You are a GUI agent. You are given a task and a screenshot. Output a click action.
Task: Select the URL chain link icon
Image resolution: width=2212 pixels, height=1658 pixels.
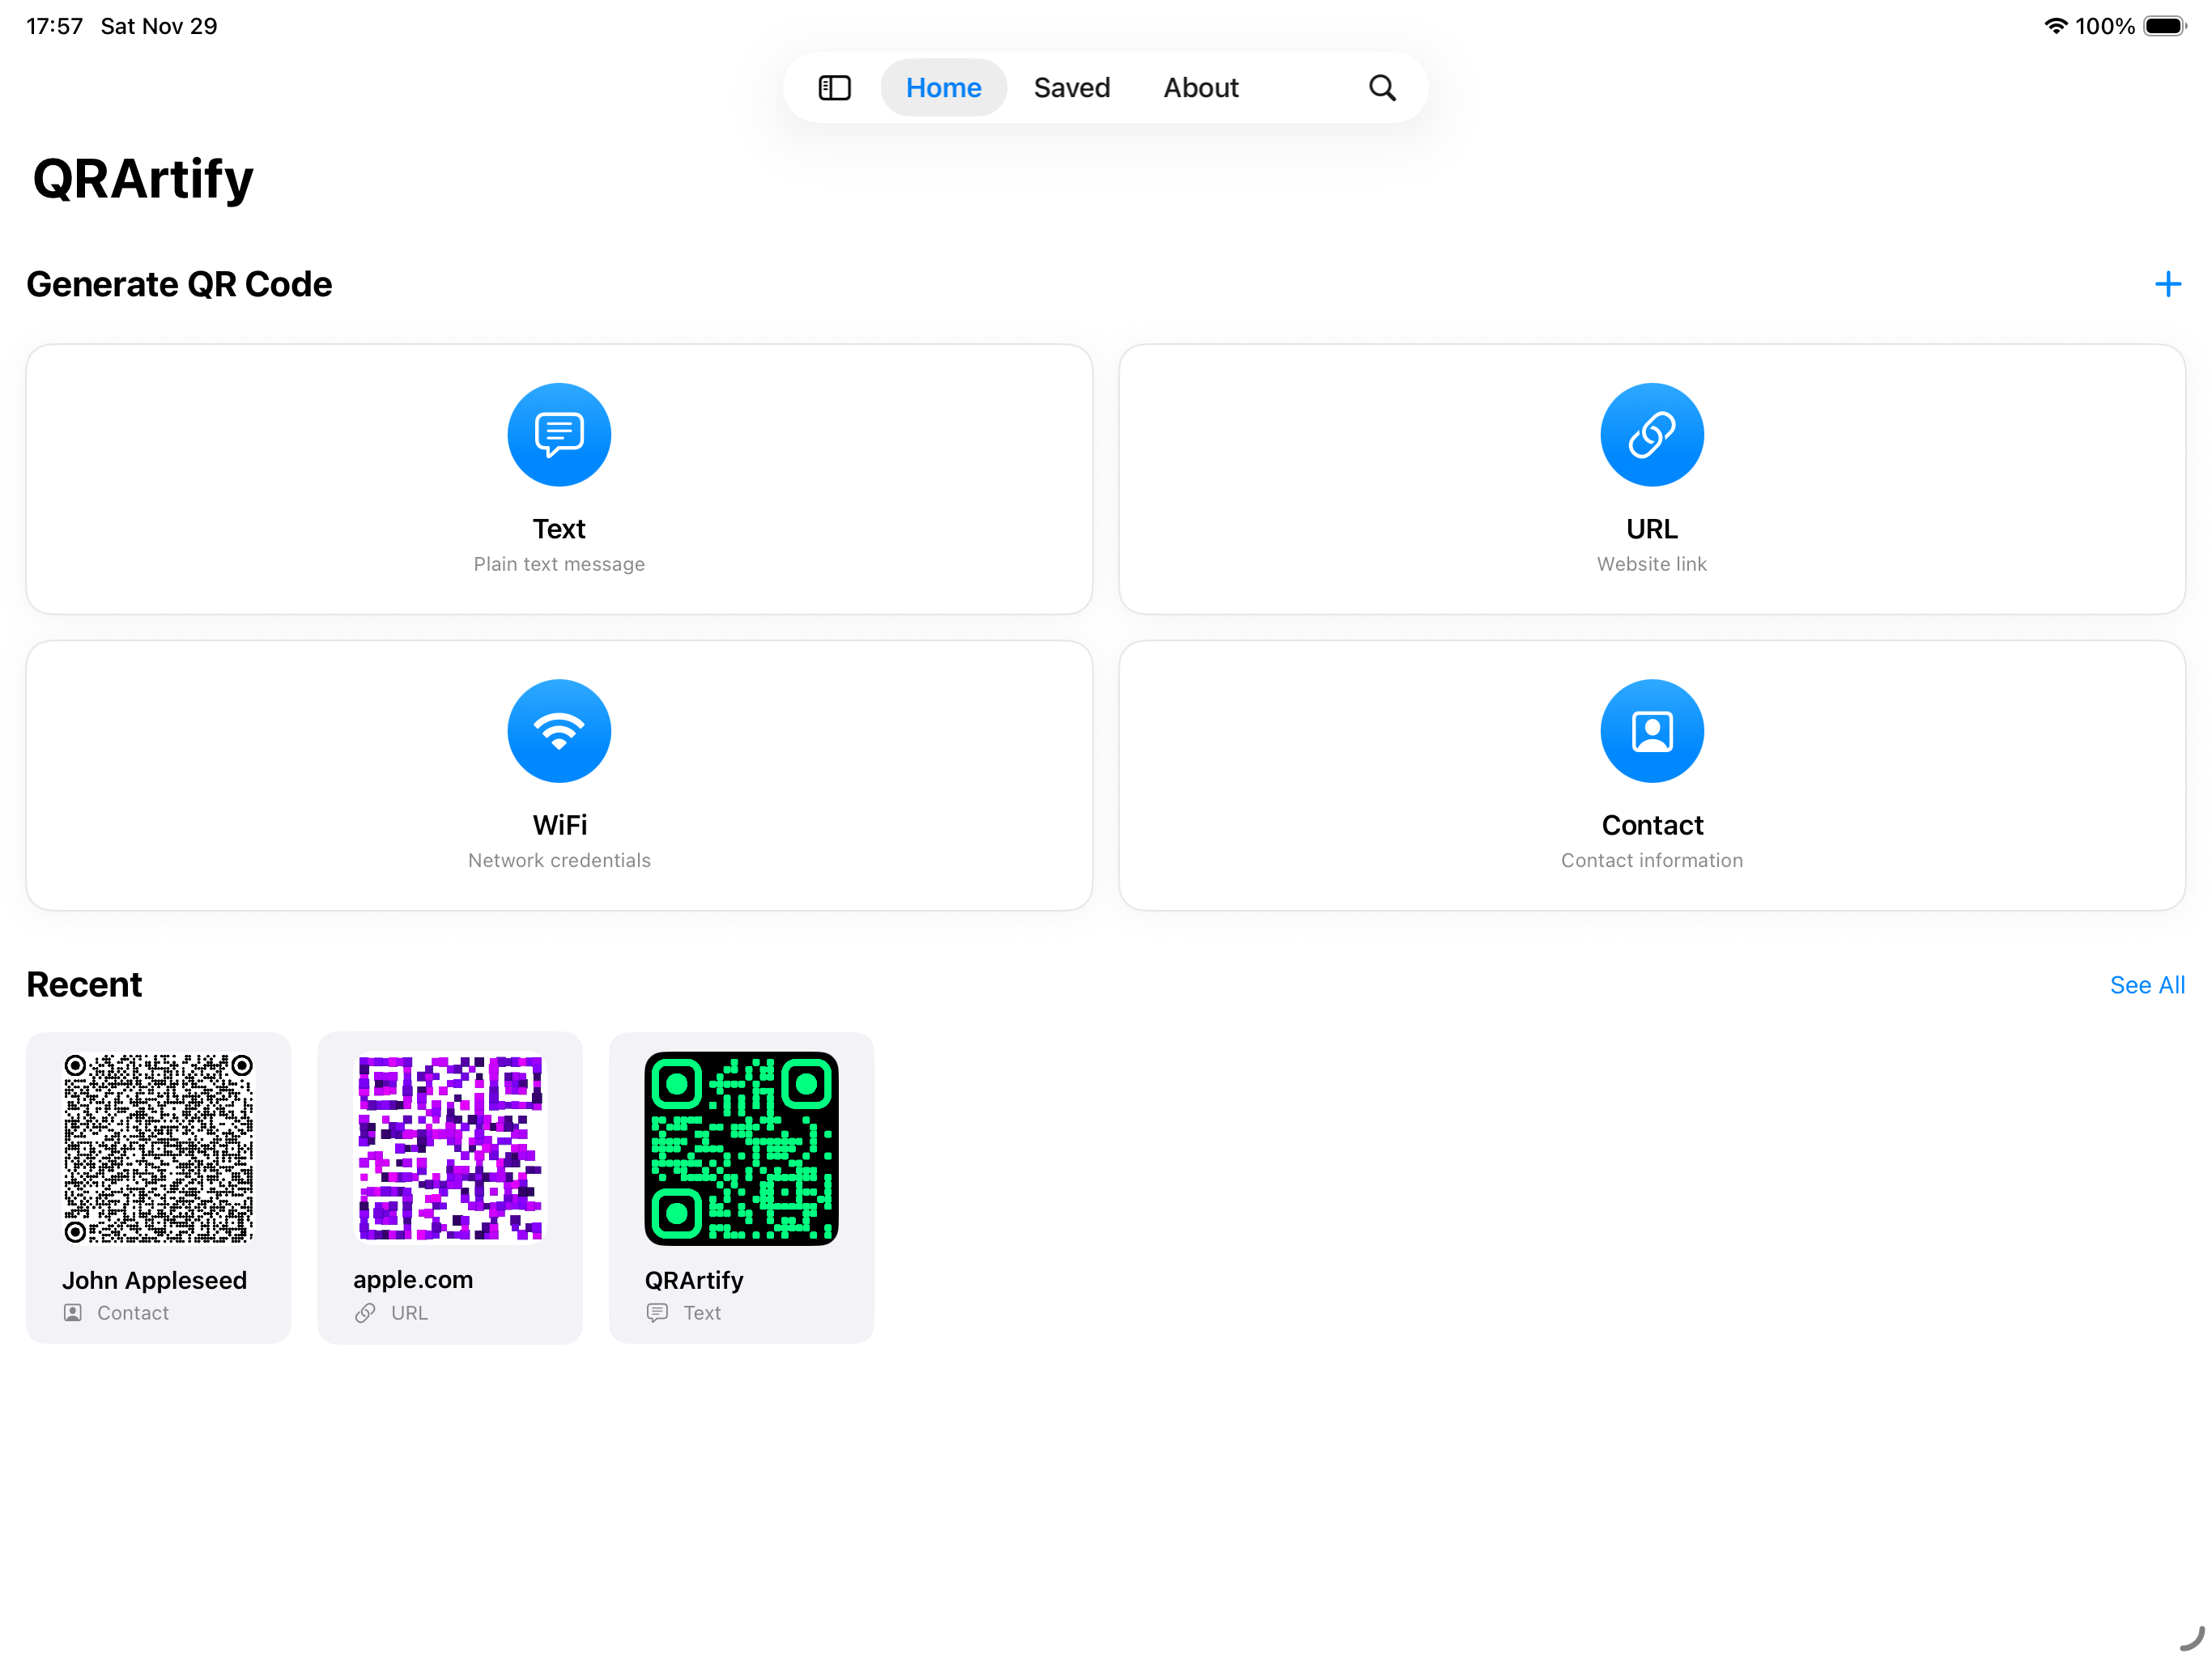click(x=1651, y=435)
